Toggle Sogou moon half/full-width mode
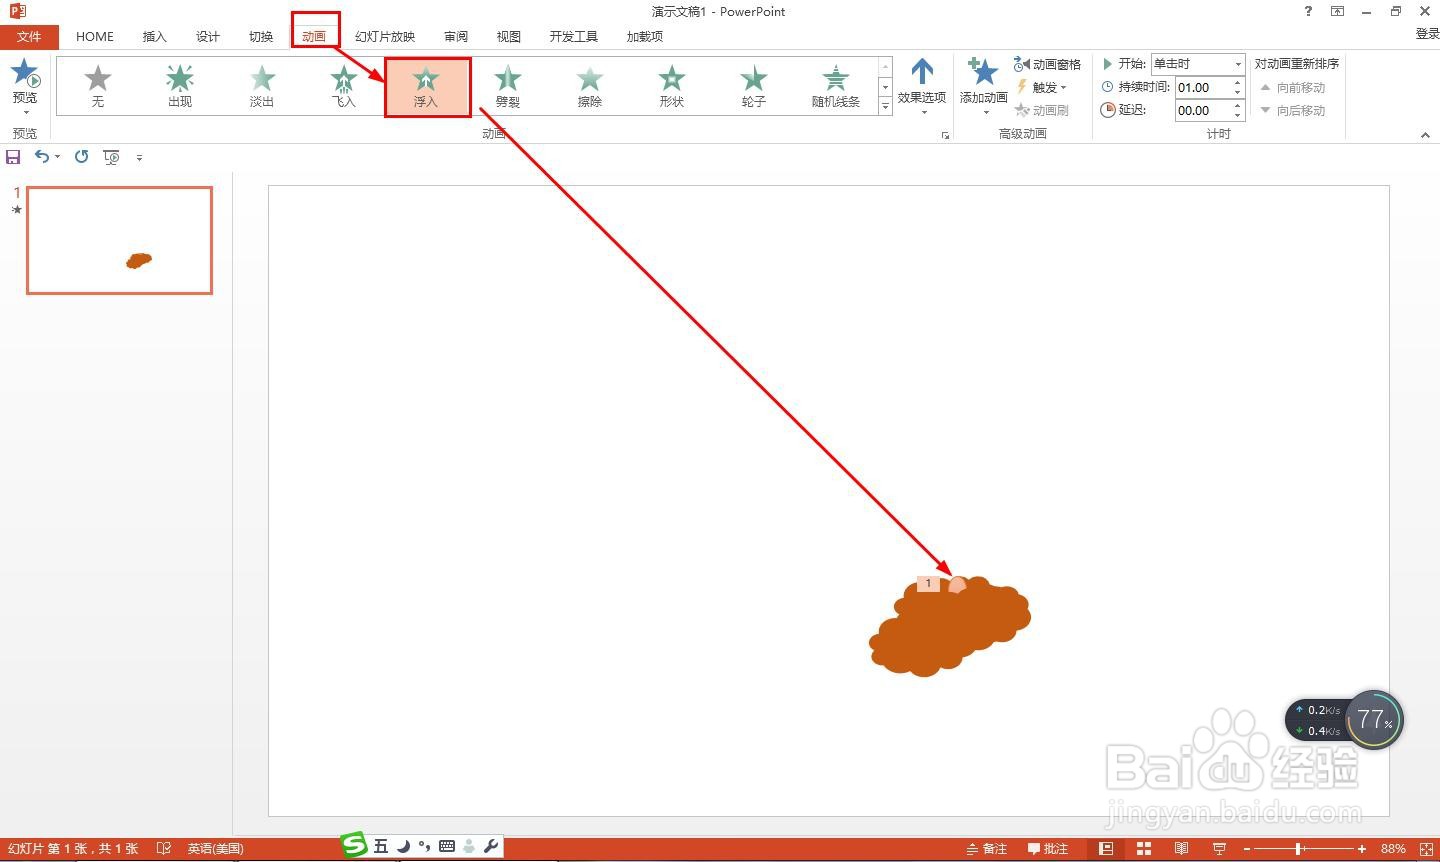 [403, 847]
